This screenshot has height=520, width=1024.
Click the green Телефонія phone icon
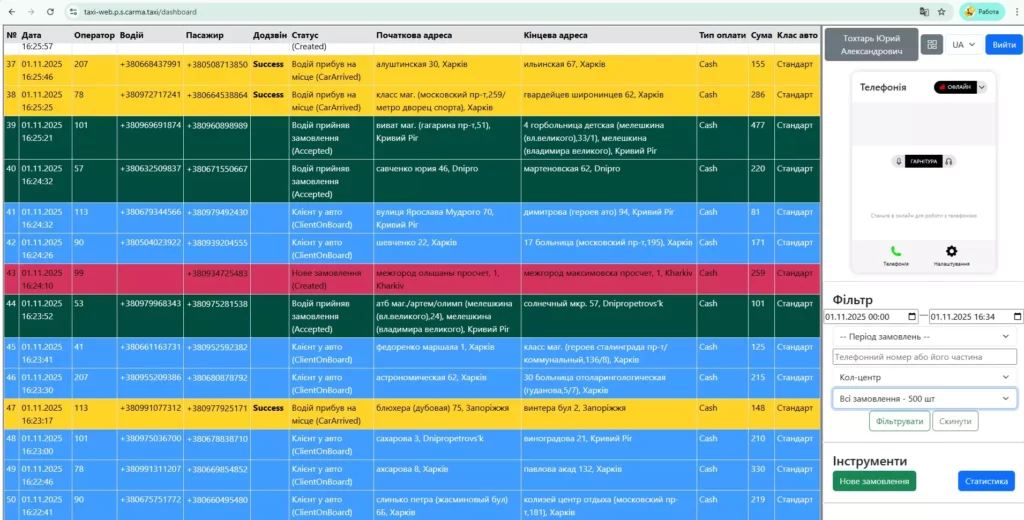point(895,252)
